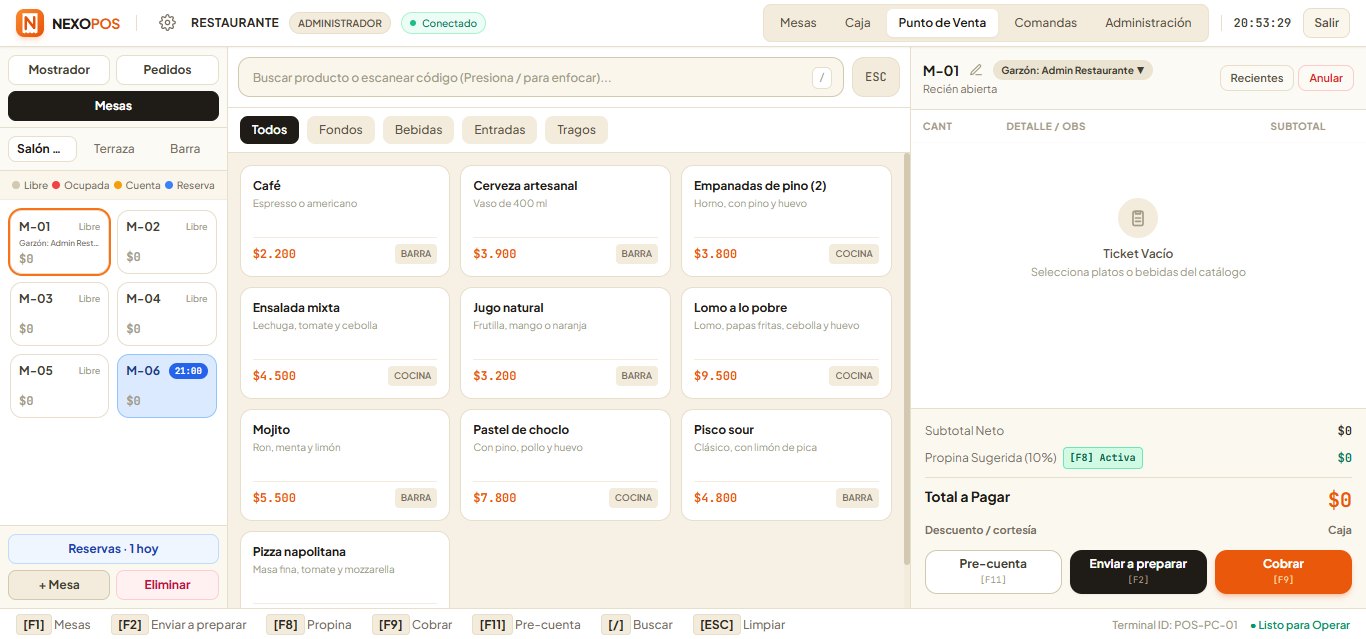This screenshot has width=1366, height=639.
Task: Filter products by Todos
Action: pos(269,130)
